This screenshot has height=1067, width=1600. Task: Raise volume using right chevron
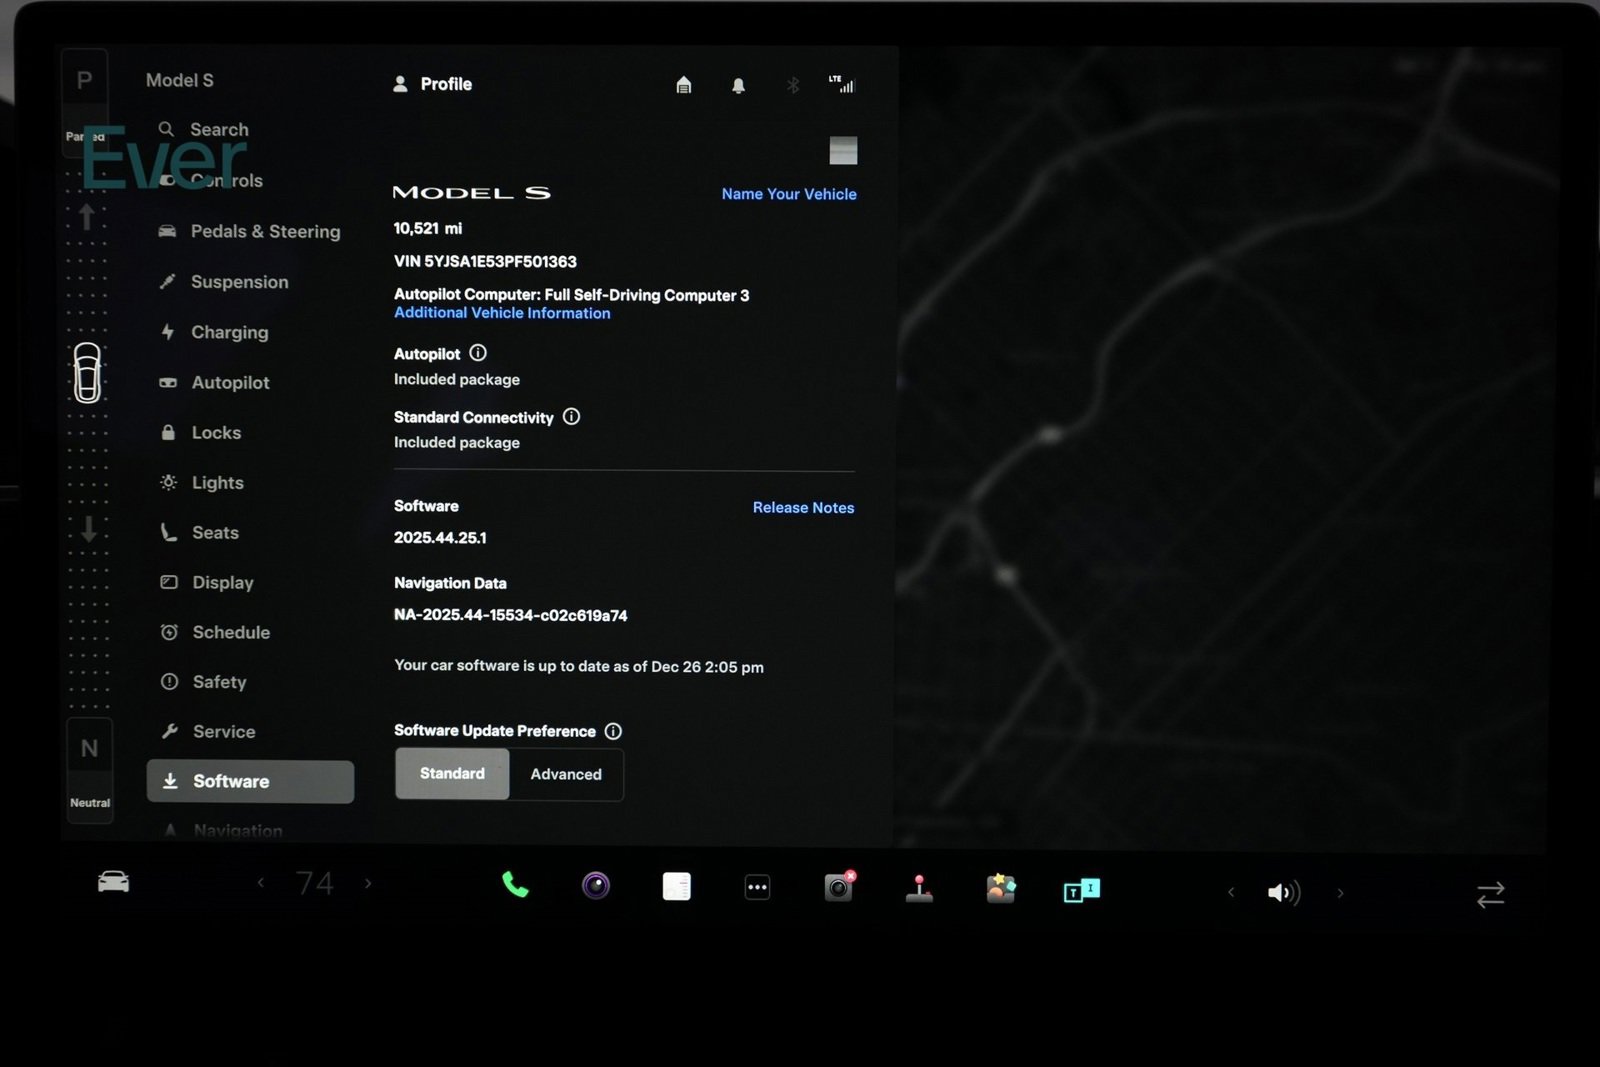pyautogui.click(x=1340, y=893)
